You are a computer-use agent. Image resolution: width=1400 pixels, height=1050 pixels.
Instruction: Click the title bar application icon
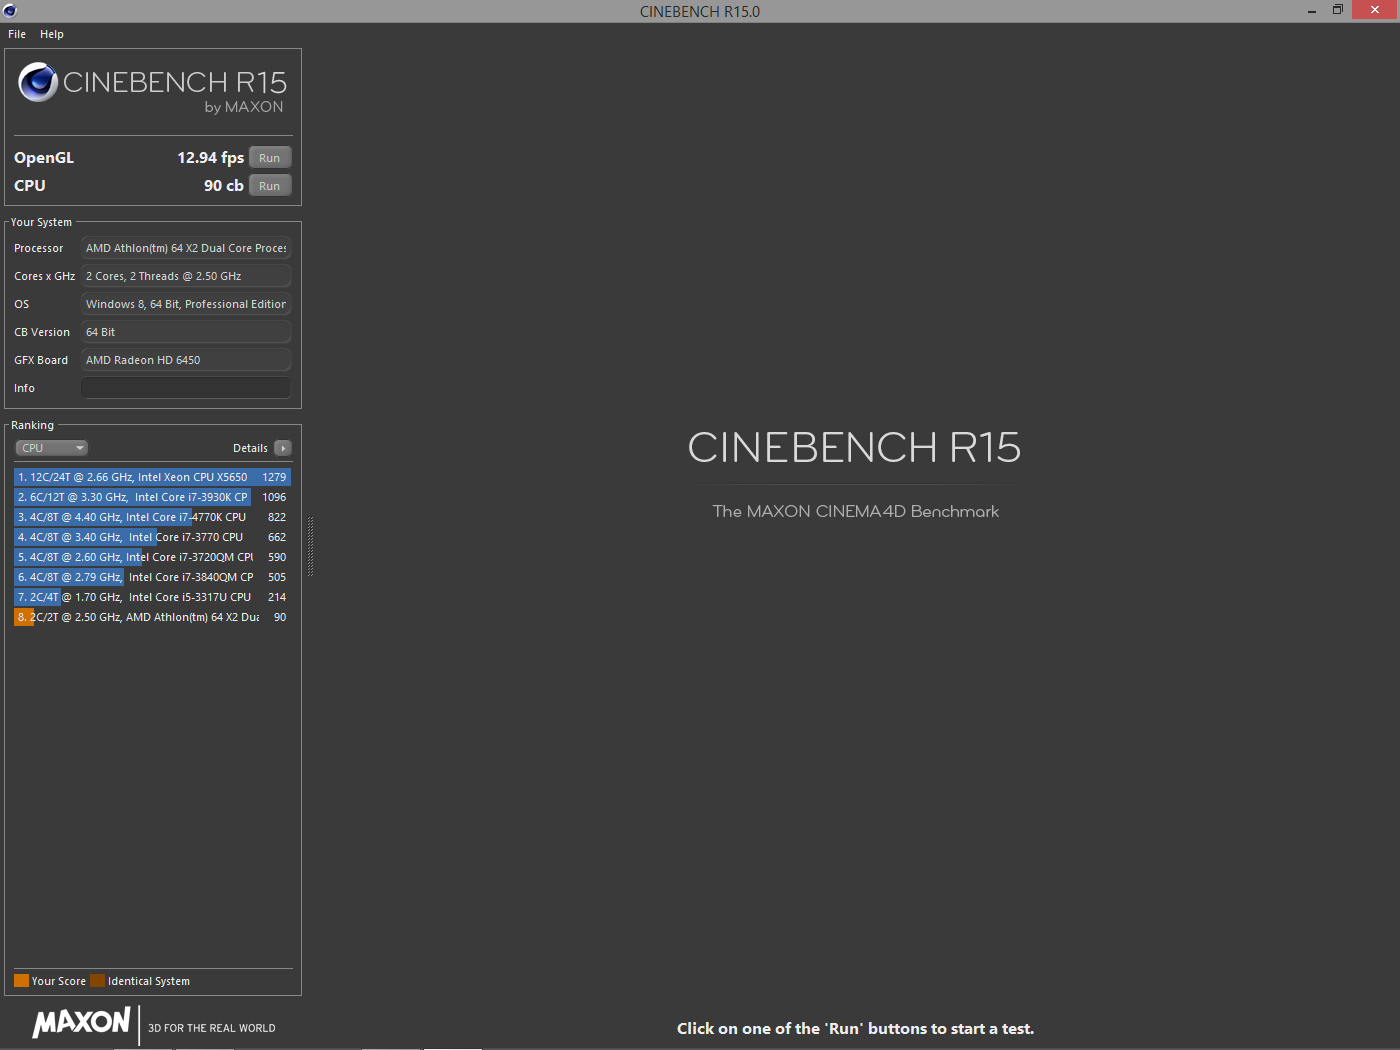click(10, 11)
